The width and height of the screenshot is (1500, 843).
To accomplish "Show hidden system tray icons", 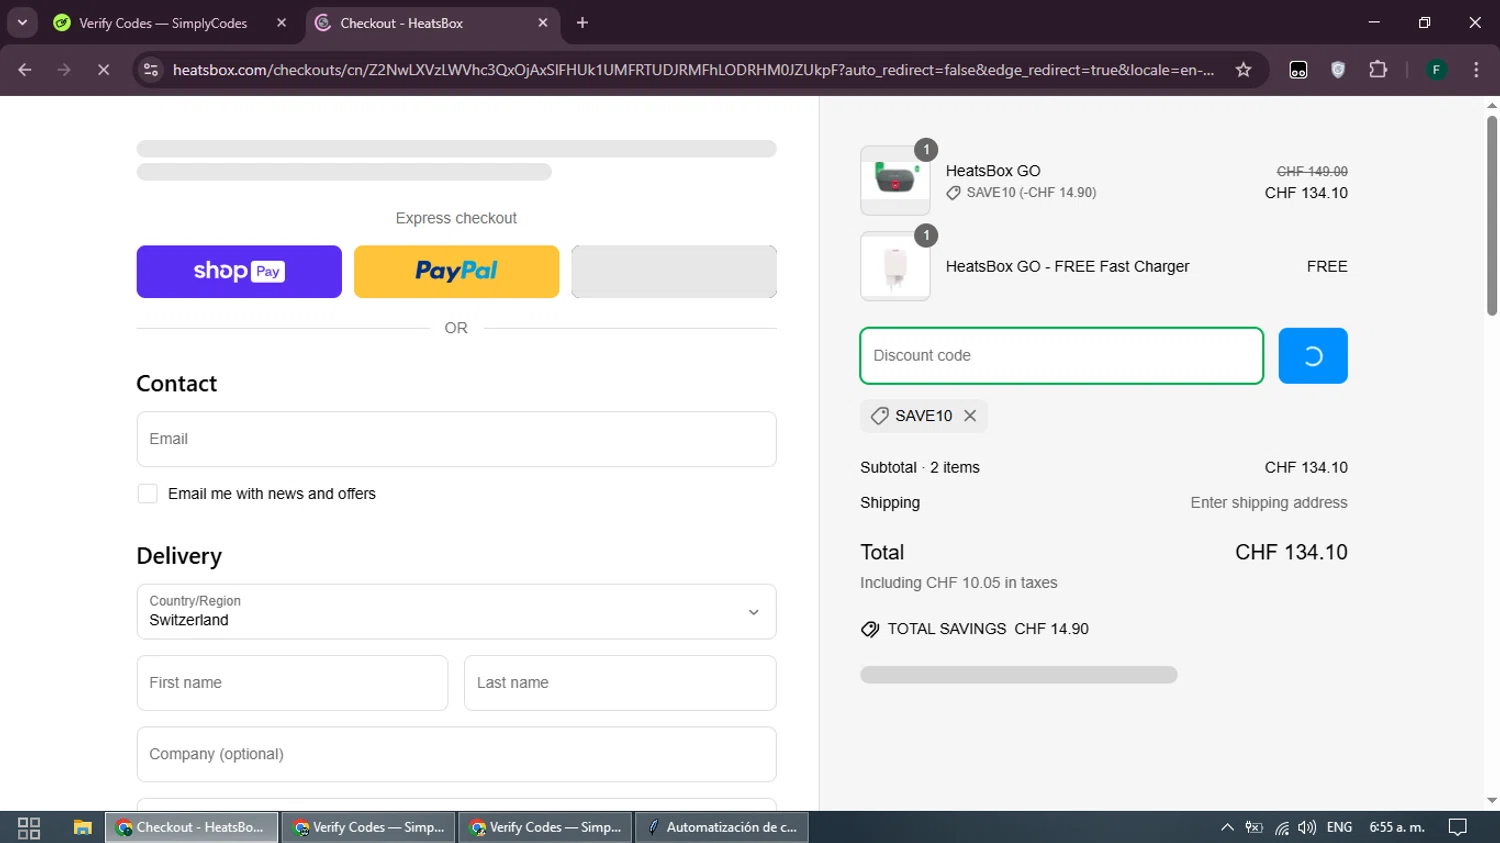I will click(1227, 828).
